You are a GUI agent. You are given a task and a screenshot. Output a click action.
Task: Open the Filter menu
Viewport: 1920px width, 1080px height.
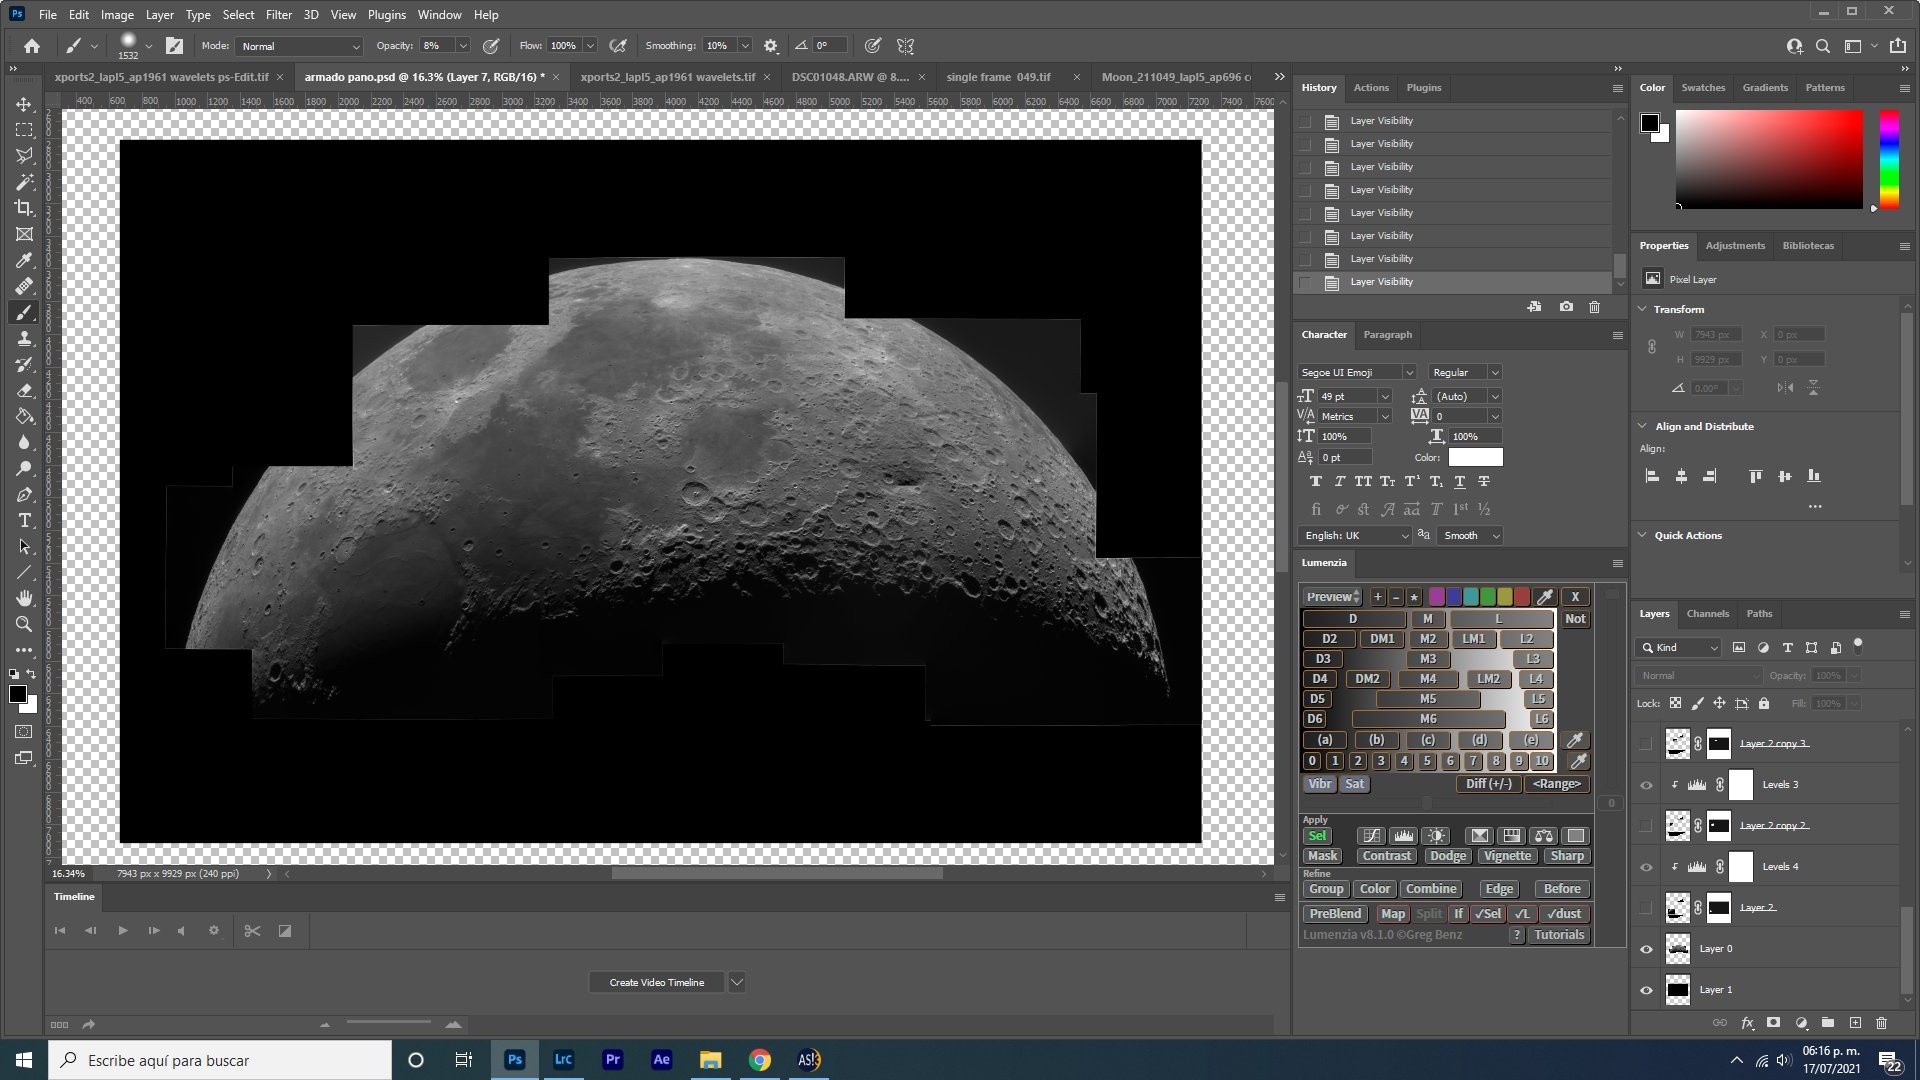pos(279,15)
